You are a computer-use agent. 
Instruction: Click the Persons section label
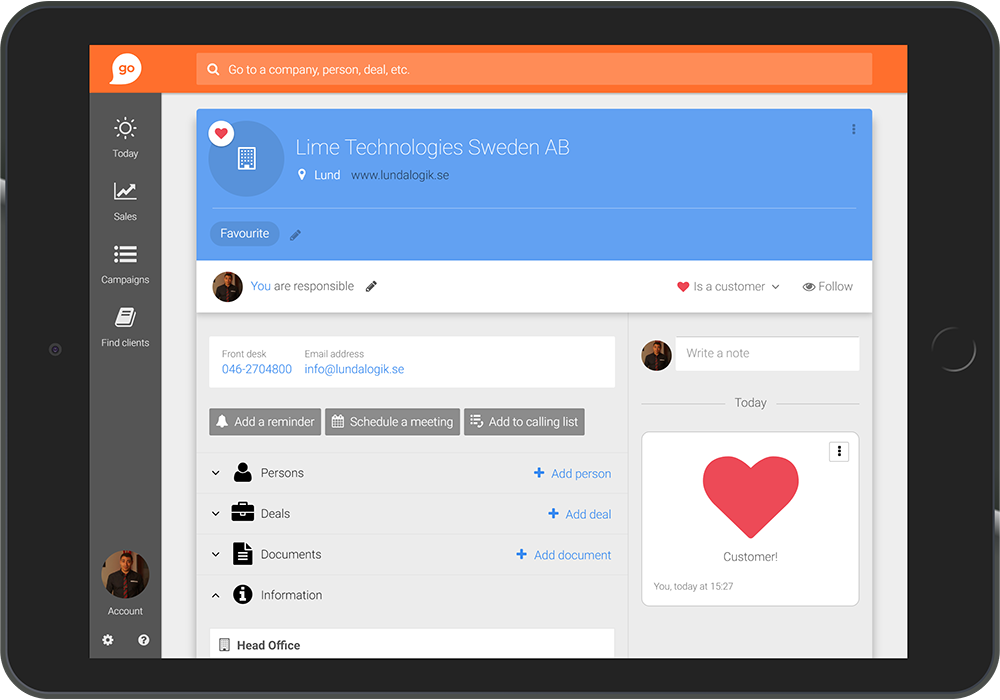tap(282, 473)
